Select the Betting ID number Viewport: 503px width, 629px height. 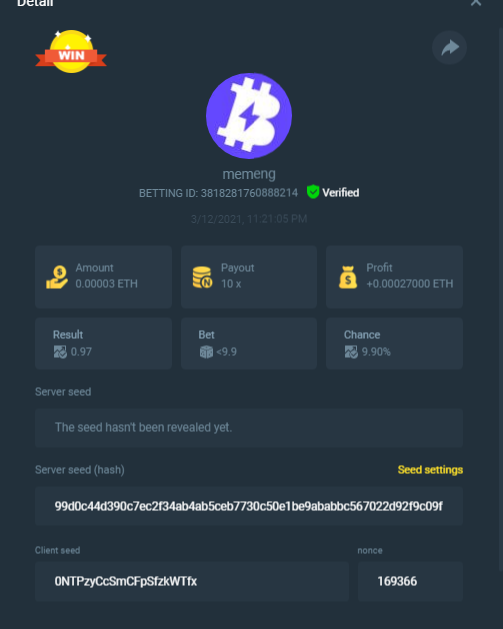point(249,193)
